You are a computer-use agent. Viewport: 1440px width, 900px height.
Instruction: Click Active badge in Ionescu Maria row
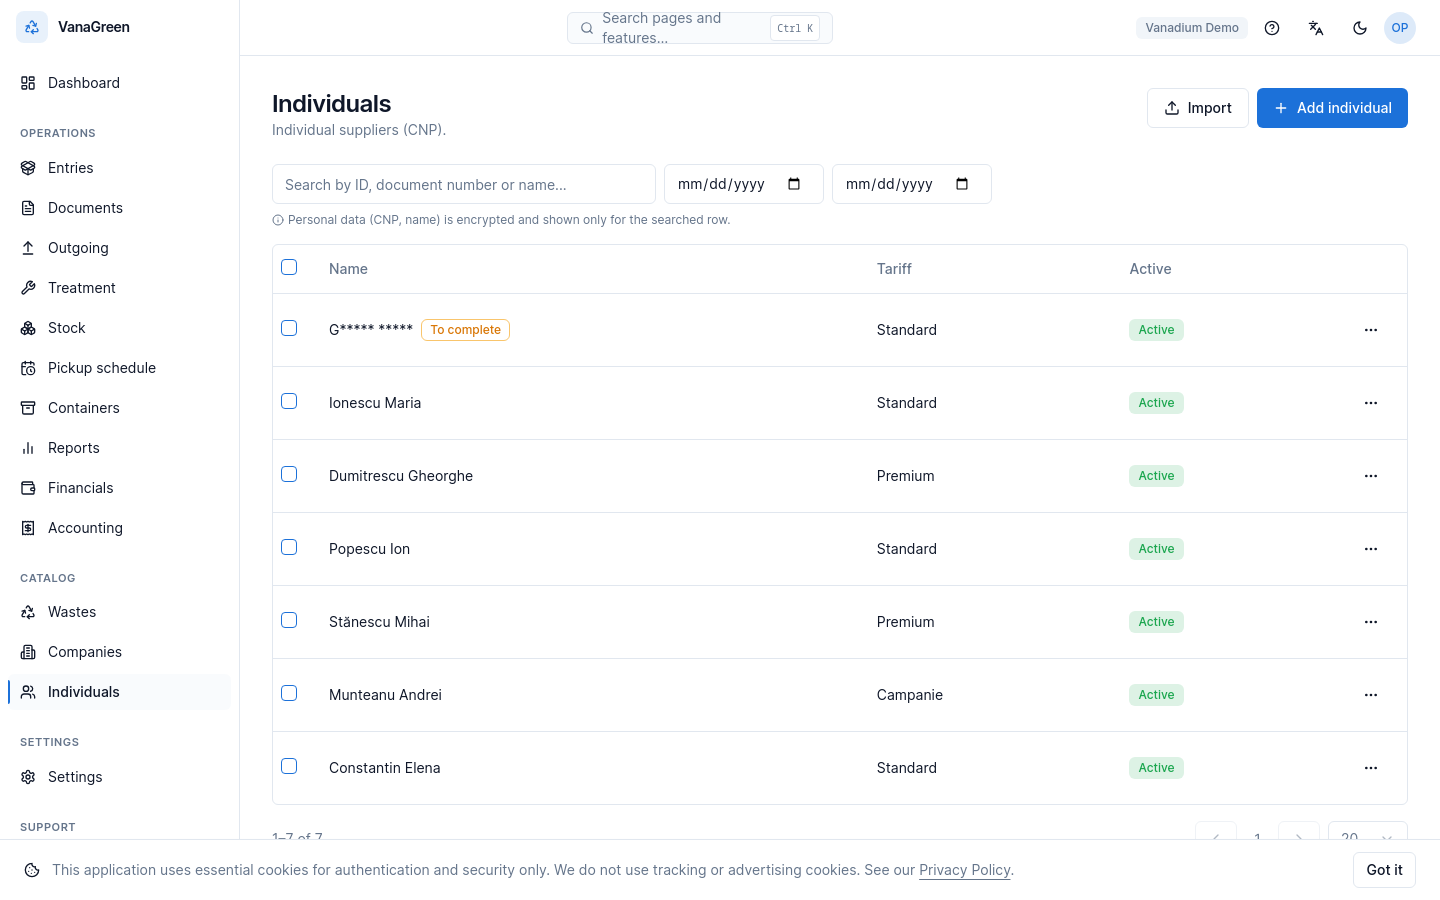pos(1156,403)
